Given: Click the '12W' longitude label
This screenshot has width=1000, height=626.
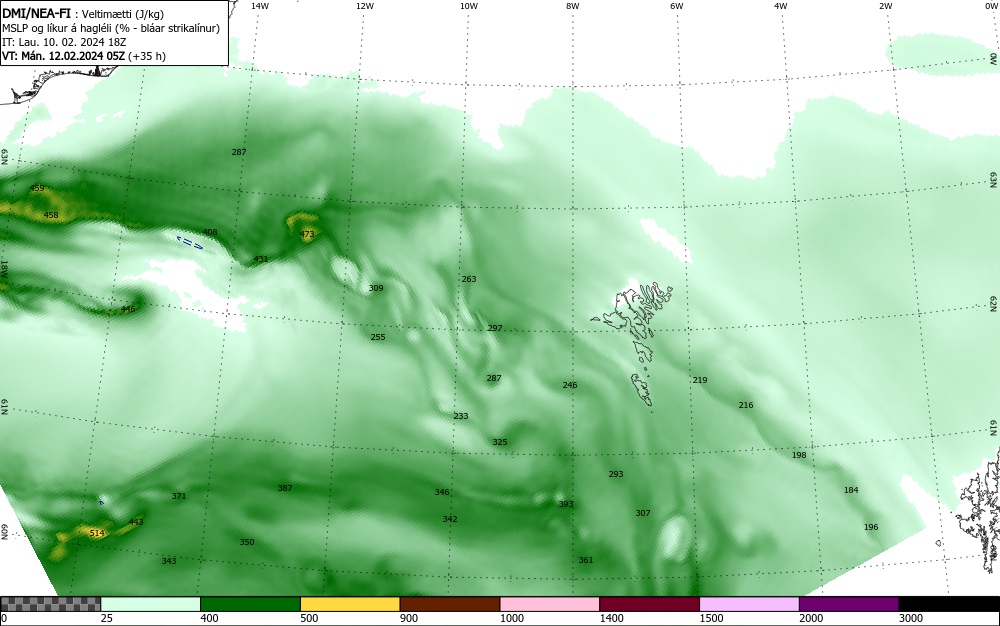Looking at the screenshot, I should point(364,6).
